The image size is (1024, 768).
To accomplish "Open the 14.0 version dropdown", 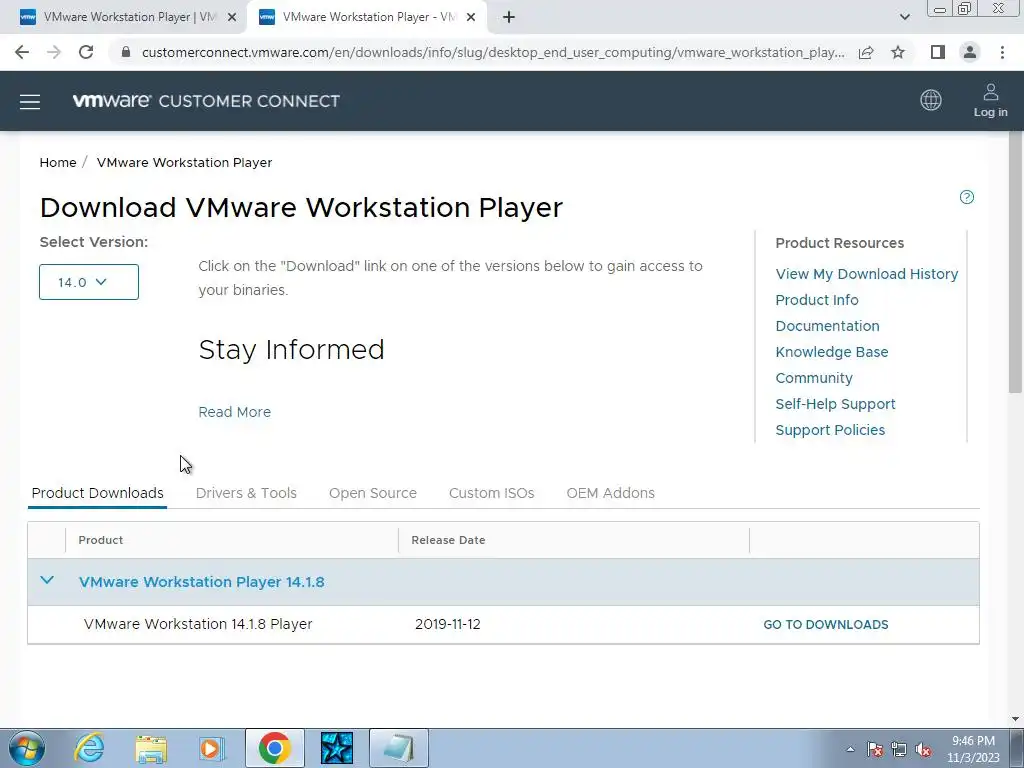I will [x=89, y=282].
